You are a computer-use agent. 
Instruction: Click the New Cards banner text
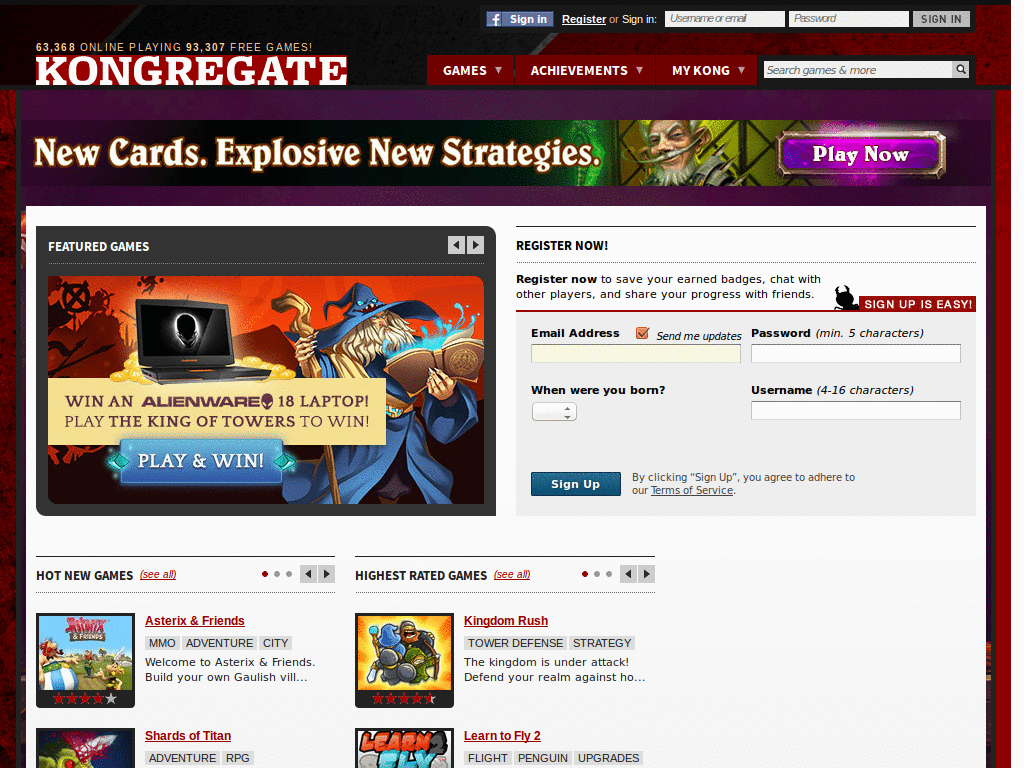tap(317, 153)
